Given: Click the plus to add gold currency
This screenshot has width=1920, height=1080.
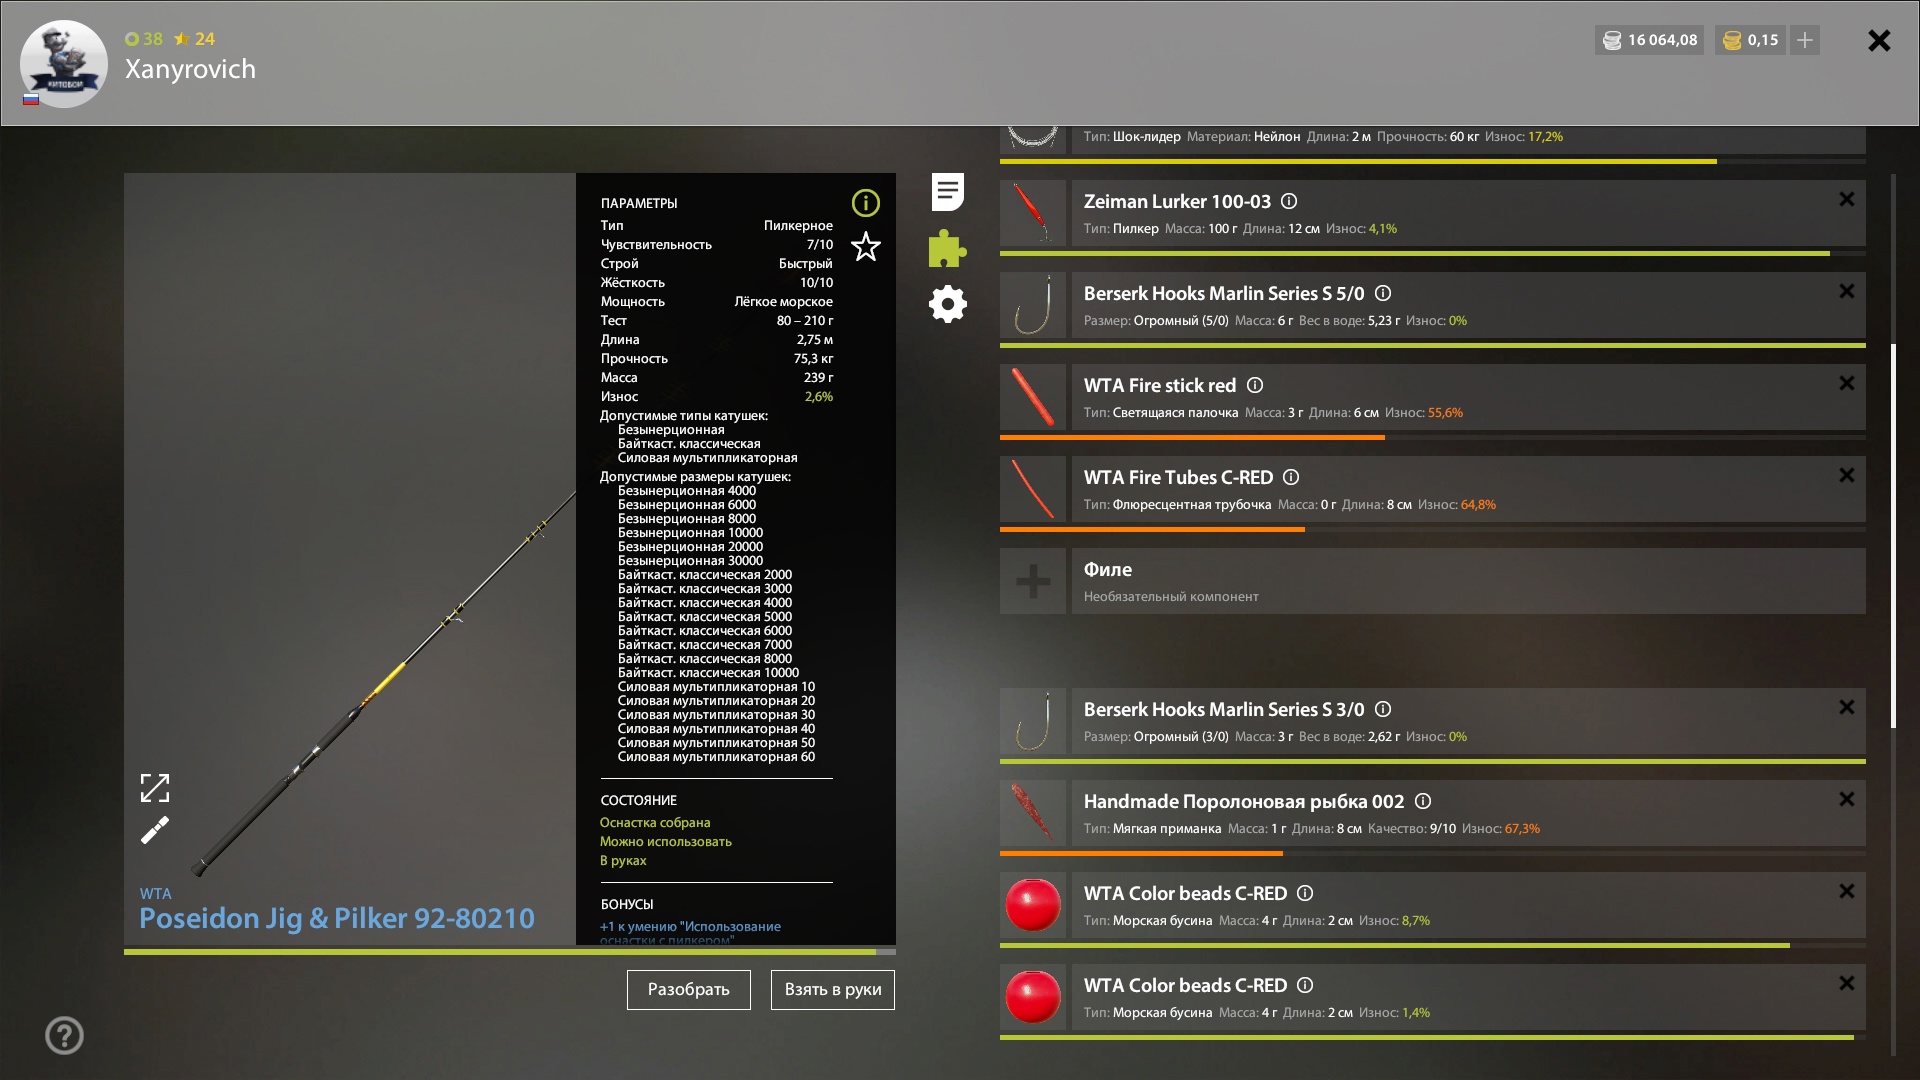Looking at the screenshot, I should click(x=1804, y=40).
